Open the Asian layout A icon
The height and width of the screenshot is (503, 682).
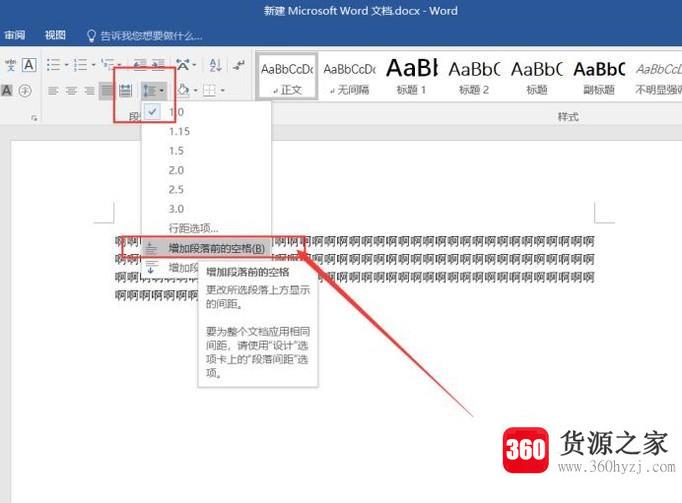pyautogui.click(x=183, y=65)
